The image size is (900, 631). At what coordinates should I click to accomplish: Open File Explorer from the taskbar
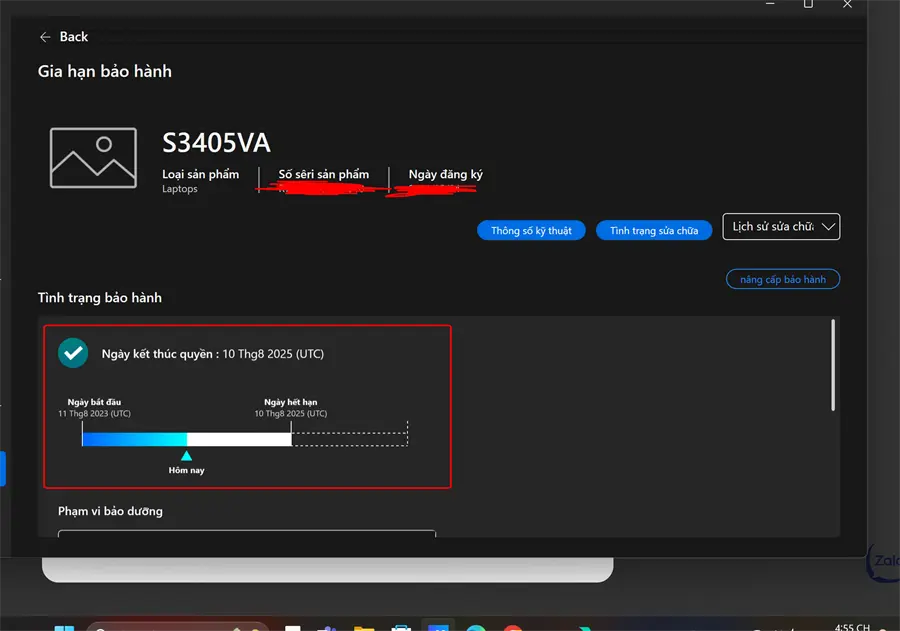click(x=364, y=628)
